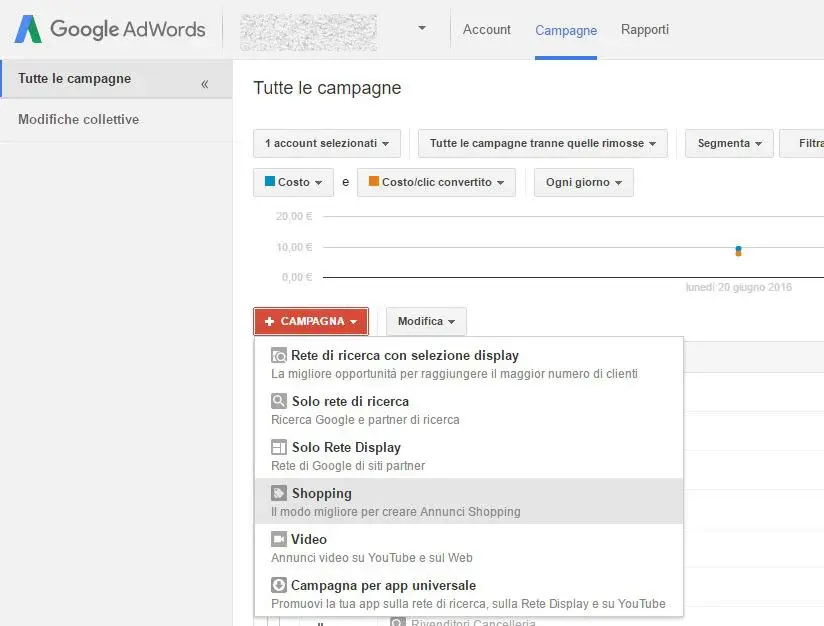
Task: Click the 10,00 € axis label
Action: coord(294,247)
